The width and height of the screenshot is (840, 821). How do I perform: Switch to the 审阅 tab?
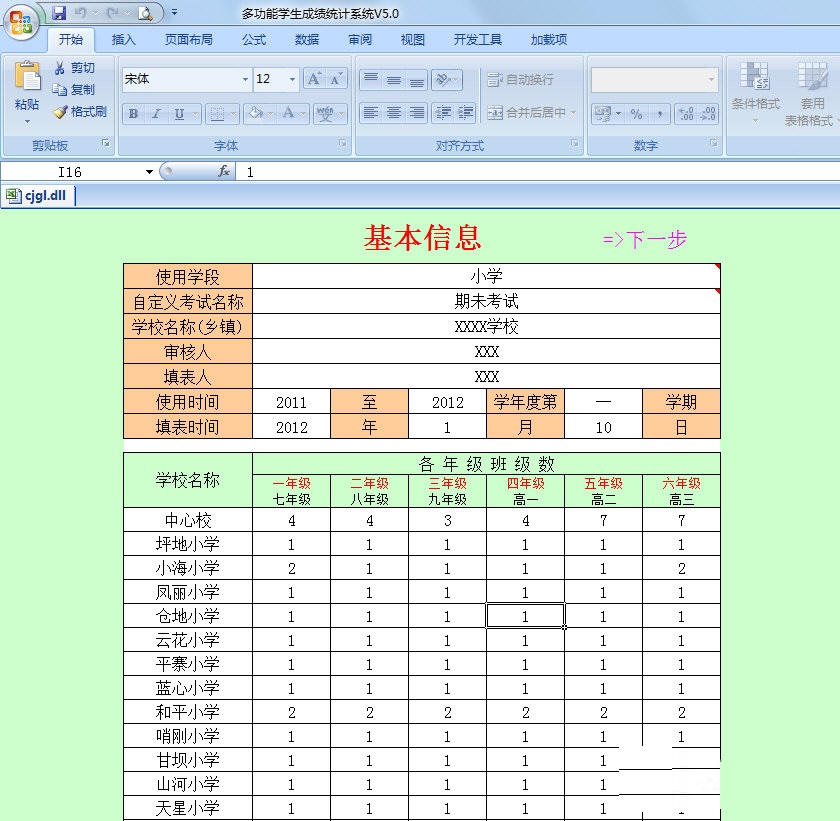tap(360, 40)
